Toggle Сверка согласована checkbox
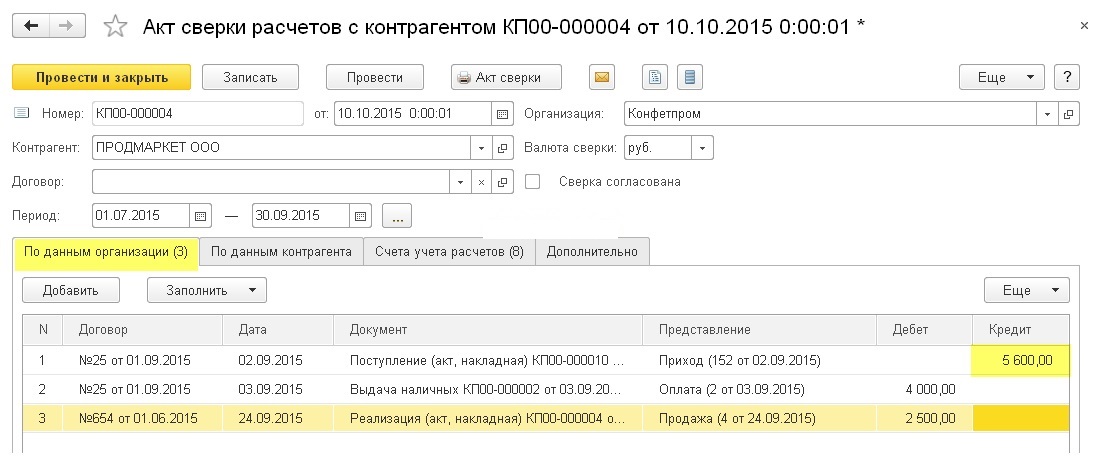1100x467 pixels. point(533,182)
